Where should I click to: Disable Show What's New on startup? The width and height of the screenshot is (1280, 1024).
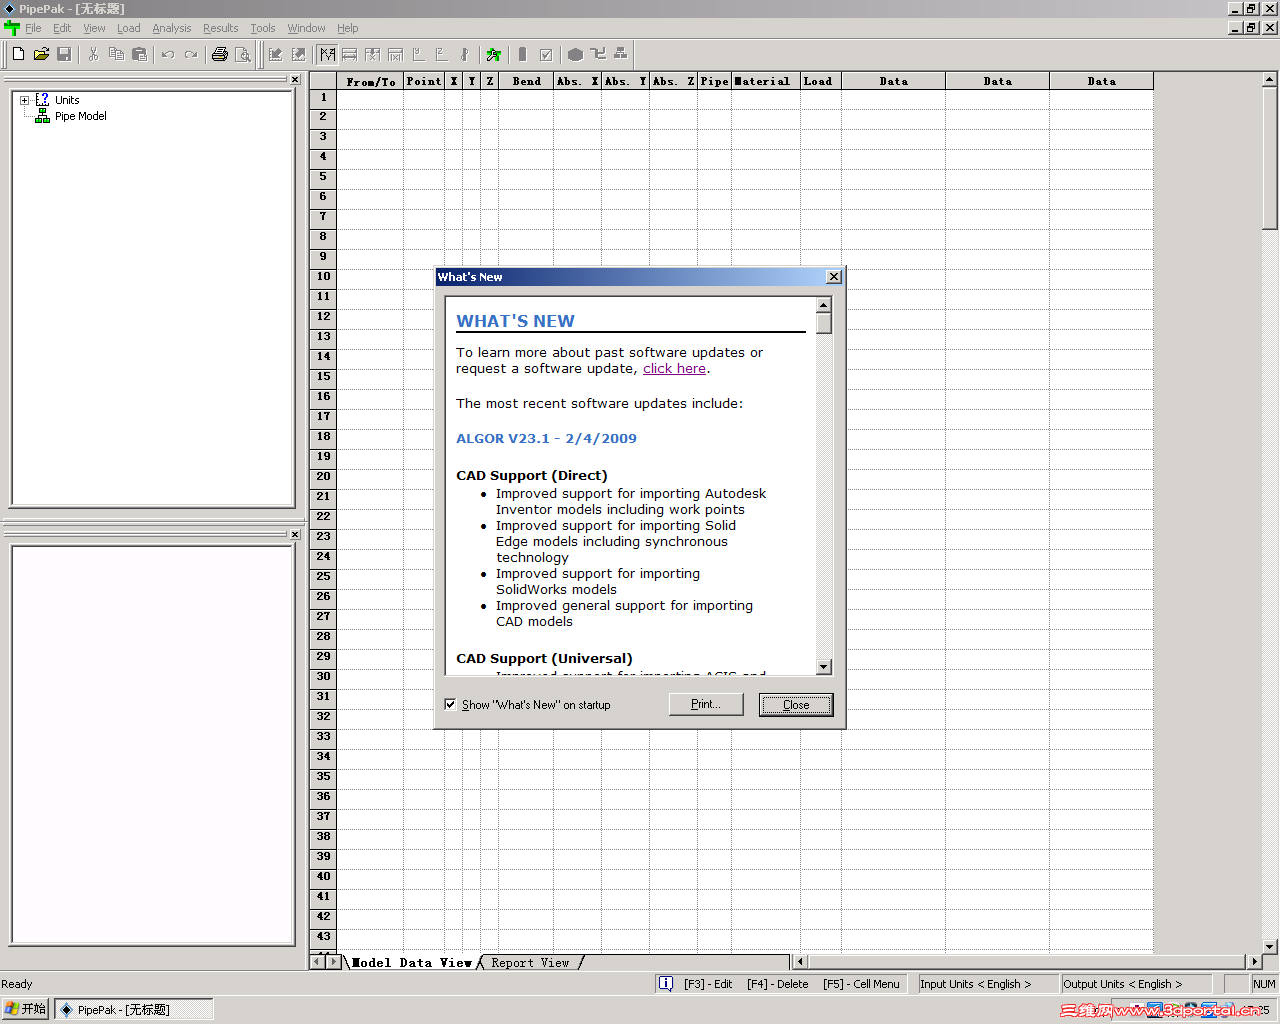tap(450, 705)
